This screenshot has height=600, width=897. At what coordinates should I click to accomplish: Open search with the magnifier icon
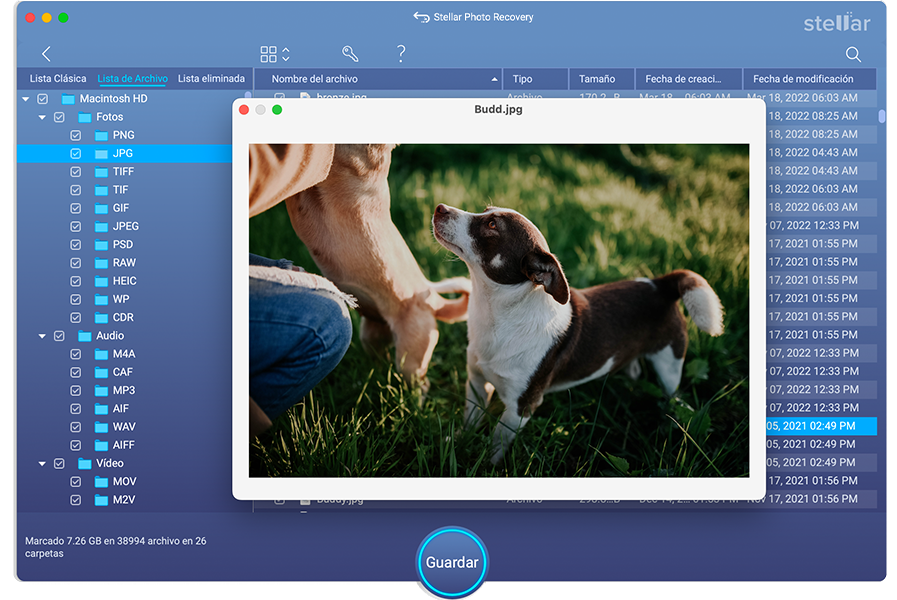coord(853,54)
